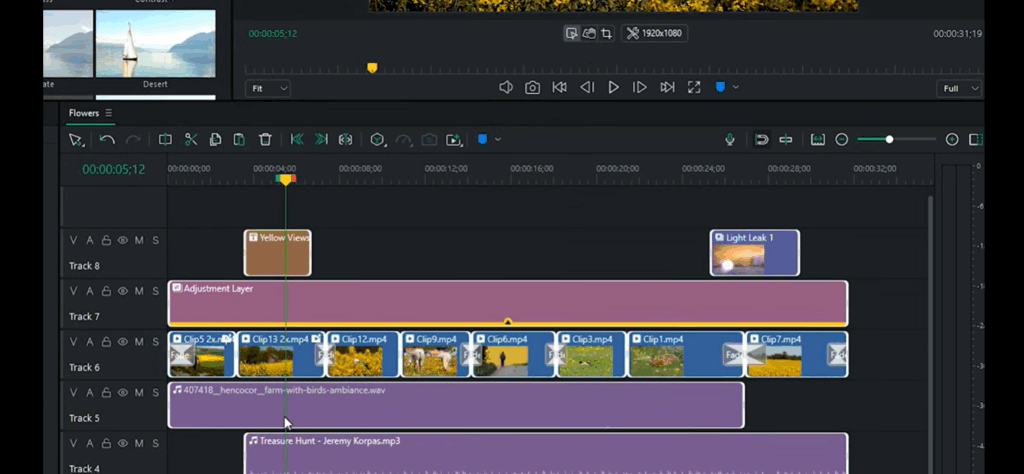Activate the hand pan tool in preview
Image resolution: width=1024 pixels, height=474 pixels.
point(589,33)
